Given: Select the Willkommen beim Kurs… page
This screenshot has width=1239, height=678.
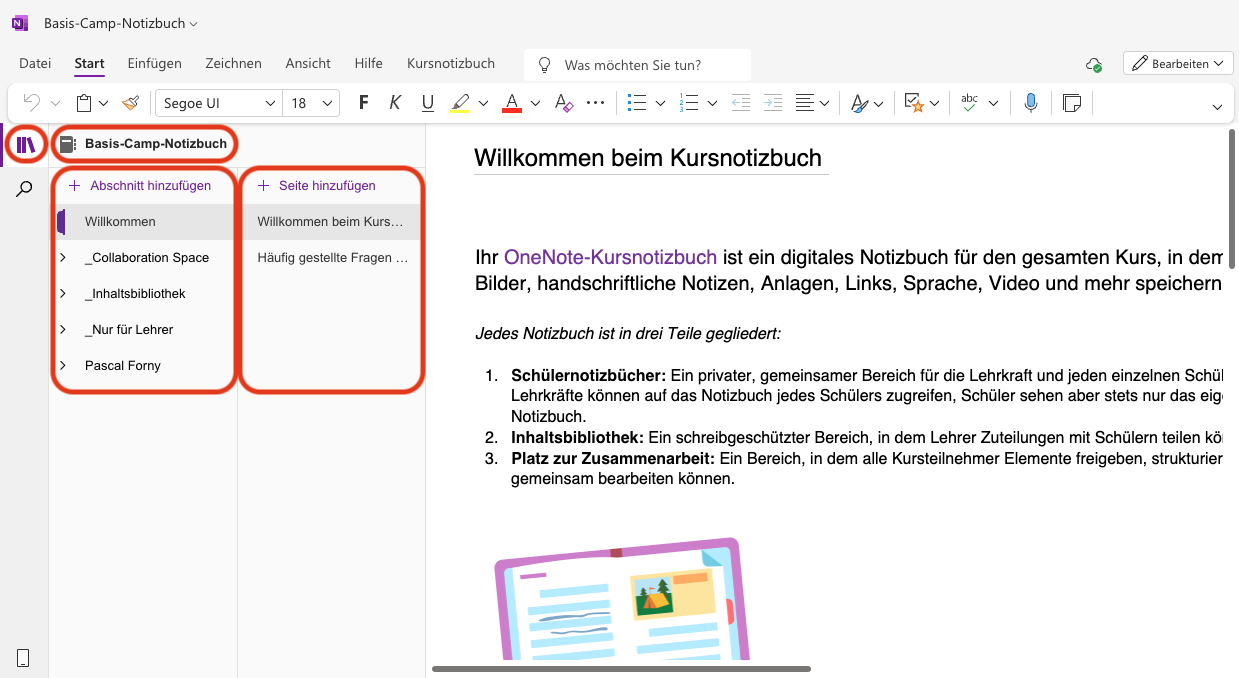Looking at the screenshot, I should click(333, 221).
